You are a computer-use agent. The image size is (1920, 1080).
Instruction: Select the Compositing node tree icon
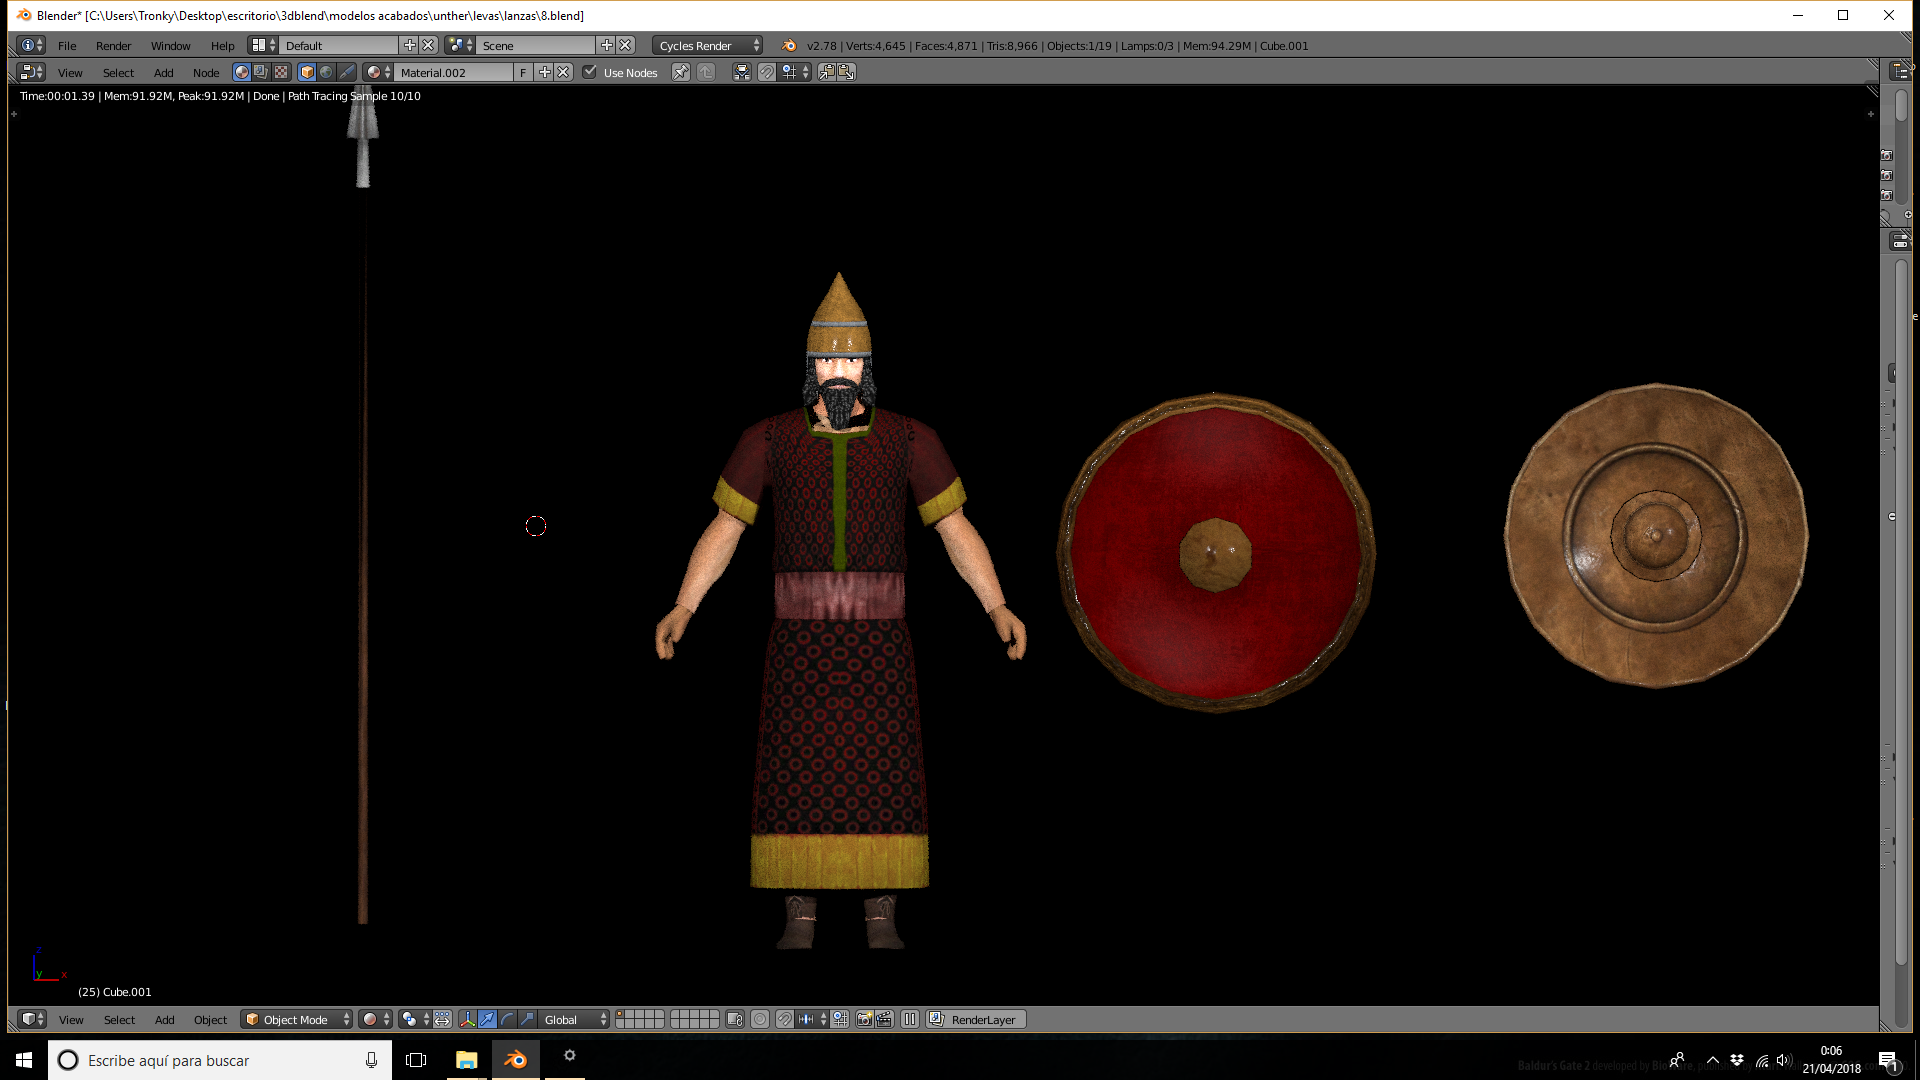261,72
